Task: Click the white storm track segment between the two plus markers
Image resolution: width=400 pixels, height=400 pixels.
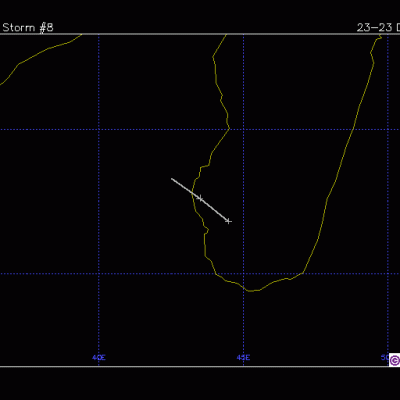Action: click(x=214, y=210)
